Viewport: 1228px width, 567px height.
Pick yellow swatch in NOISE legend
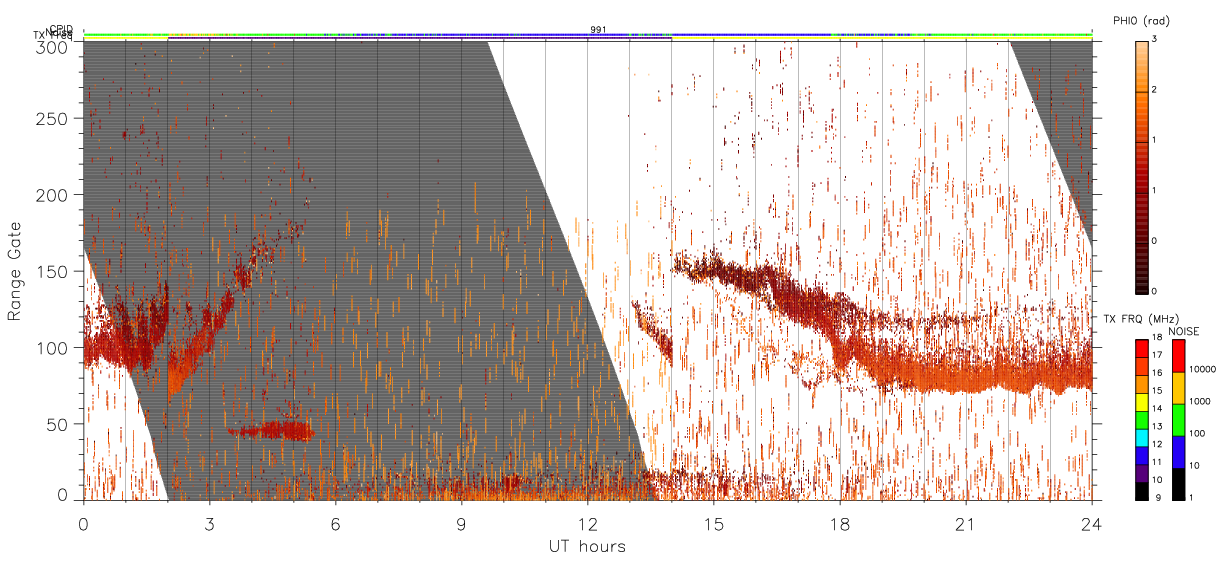click(1179, 388)
